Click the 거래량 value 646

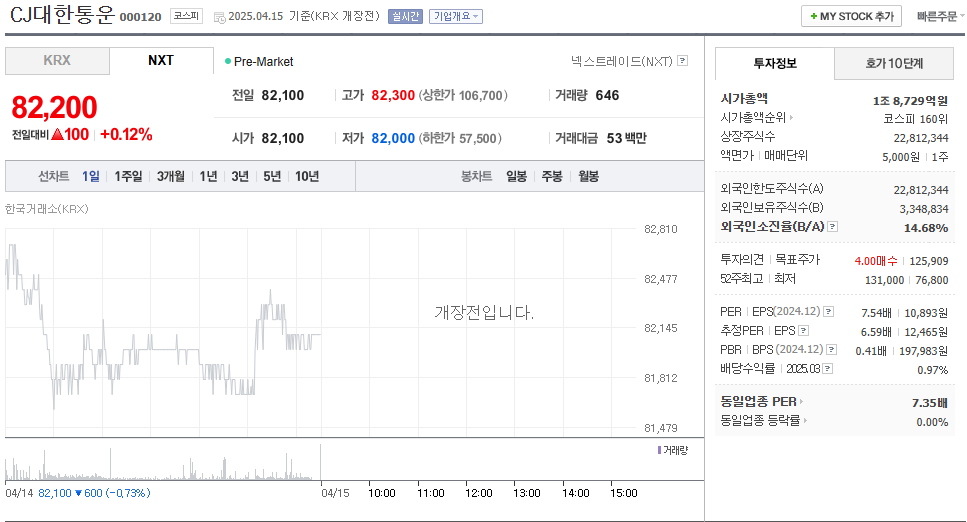coord(607,96)
